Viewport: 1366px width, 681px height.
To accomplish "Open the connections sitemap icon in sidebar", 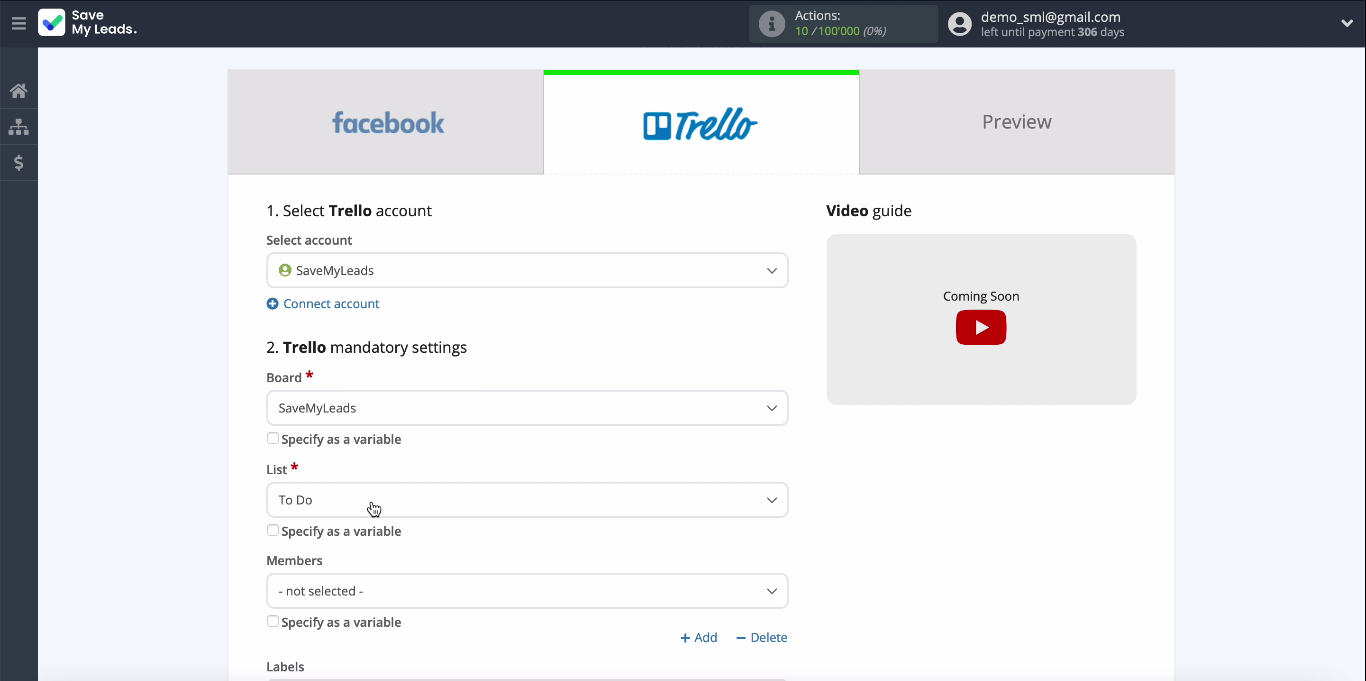I will click(x=18, y=127).
